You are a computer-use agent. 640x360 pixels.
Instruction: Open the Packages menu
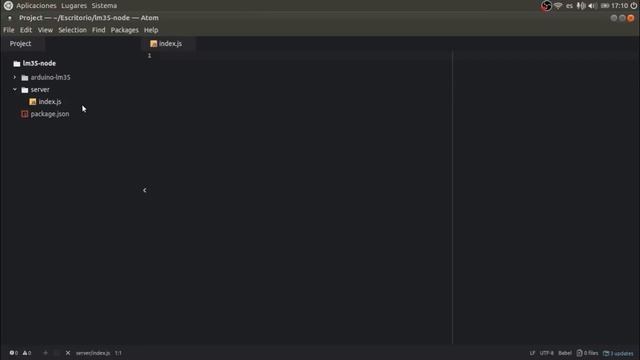124,30
